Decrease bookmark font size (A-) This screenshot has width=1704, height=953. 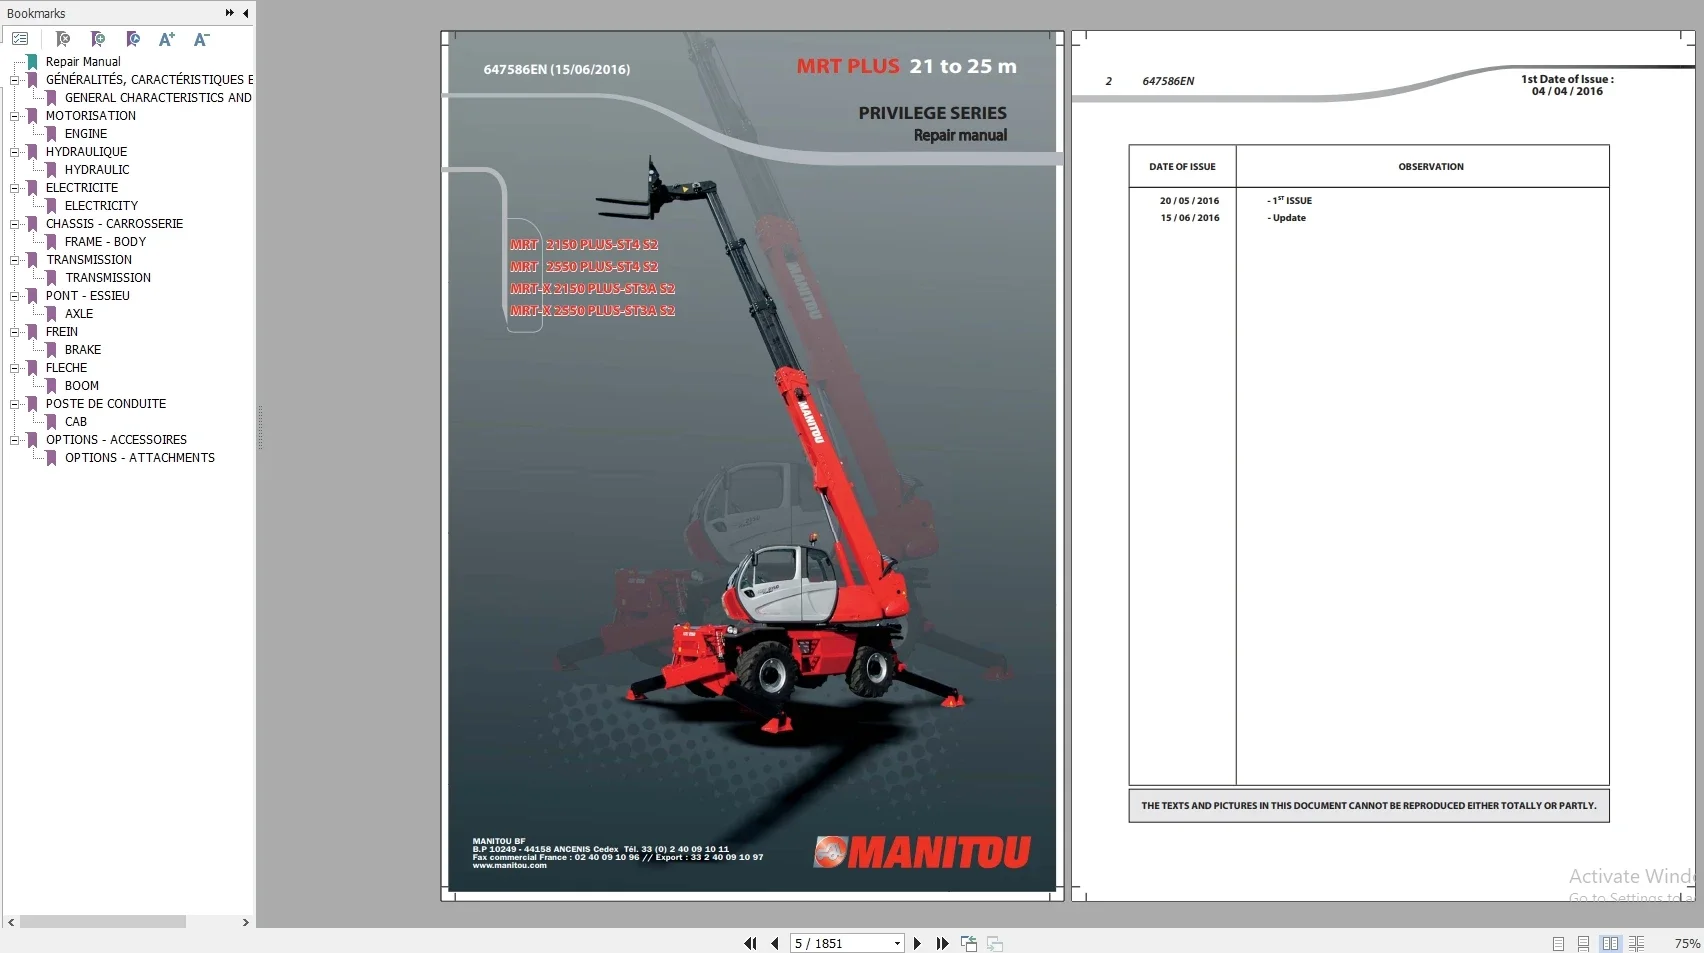click(201, 39)
